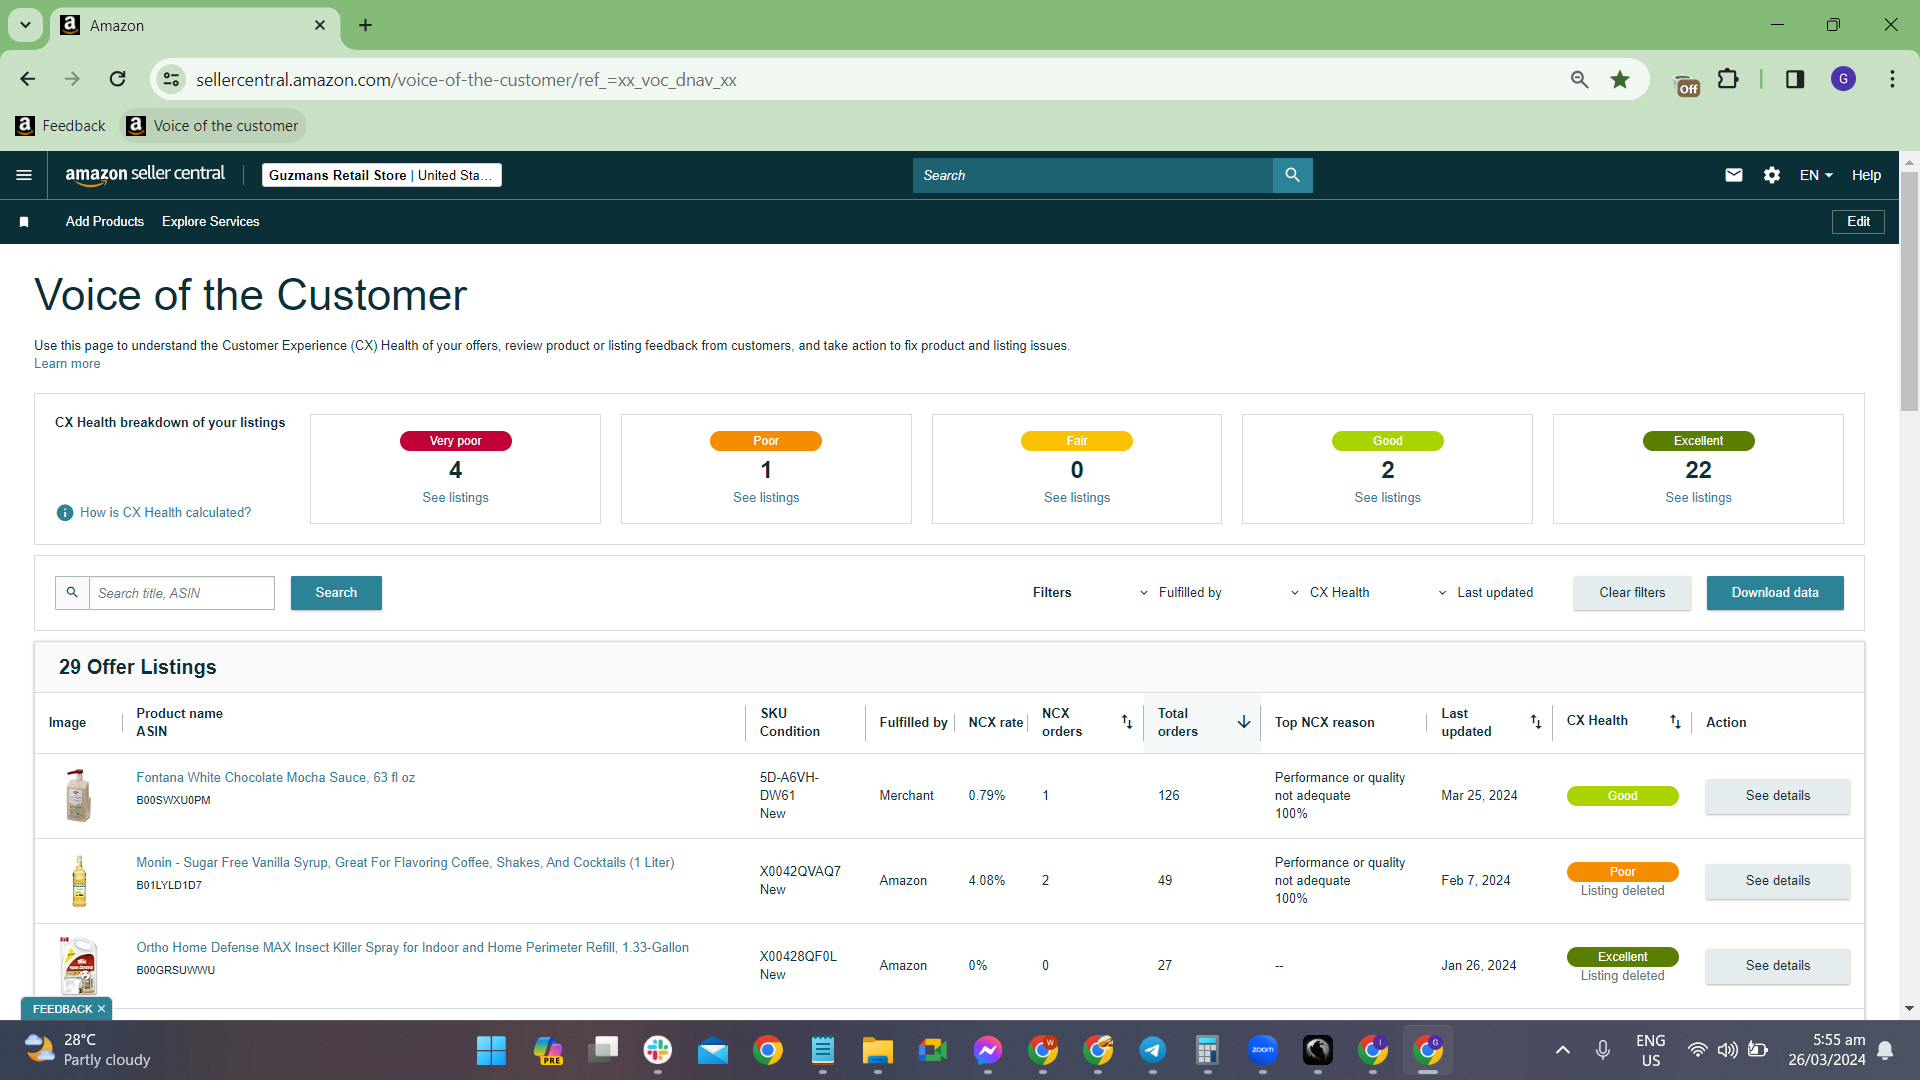Show hidden icons in the system tray
Screen dimensions: 1920x1080
click(x=1562, y=1050)
